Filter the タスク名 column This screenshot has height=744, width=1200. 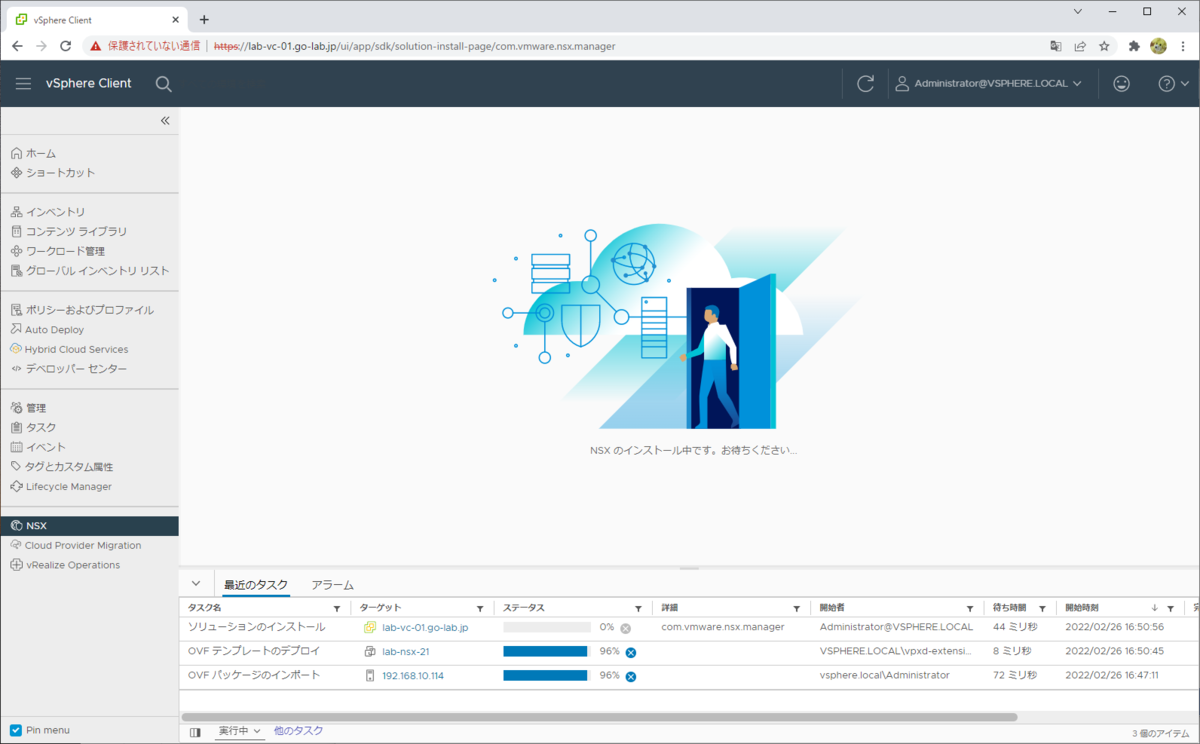(x=336, y=609)
